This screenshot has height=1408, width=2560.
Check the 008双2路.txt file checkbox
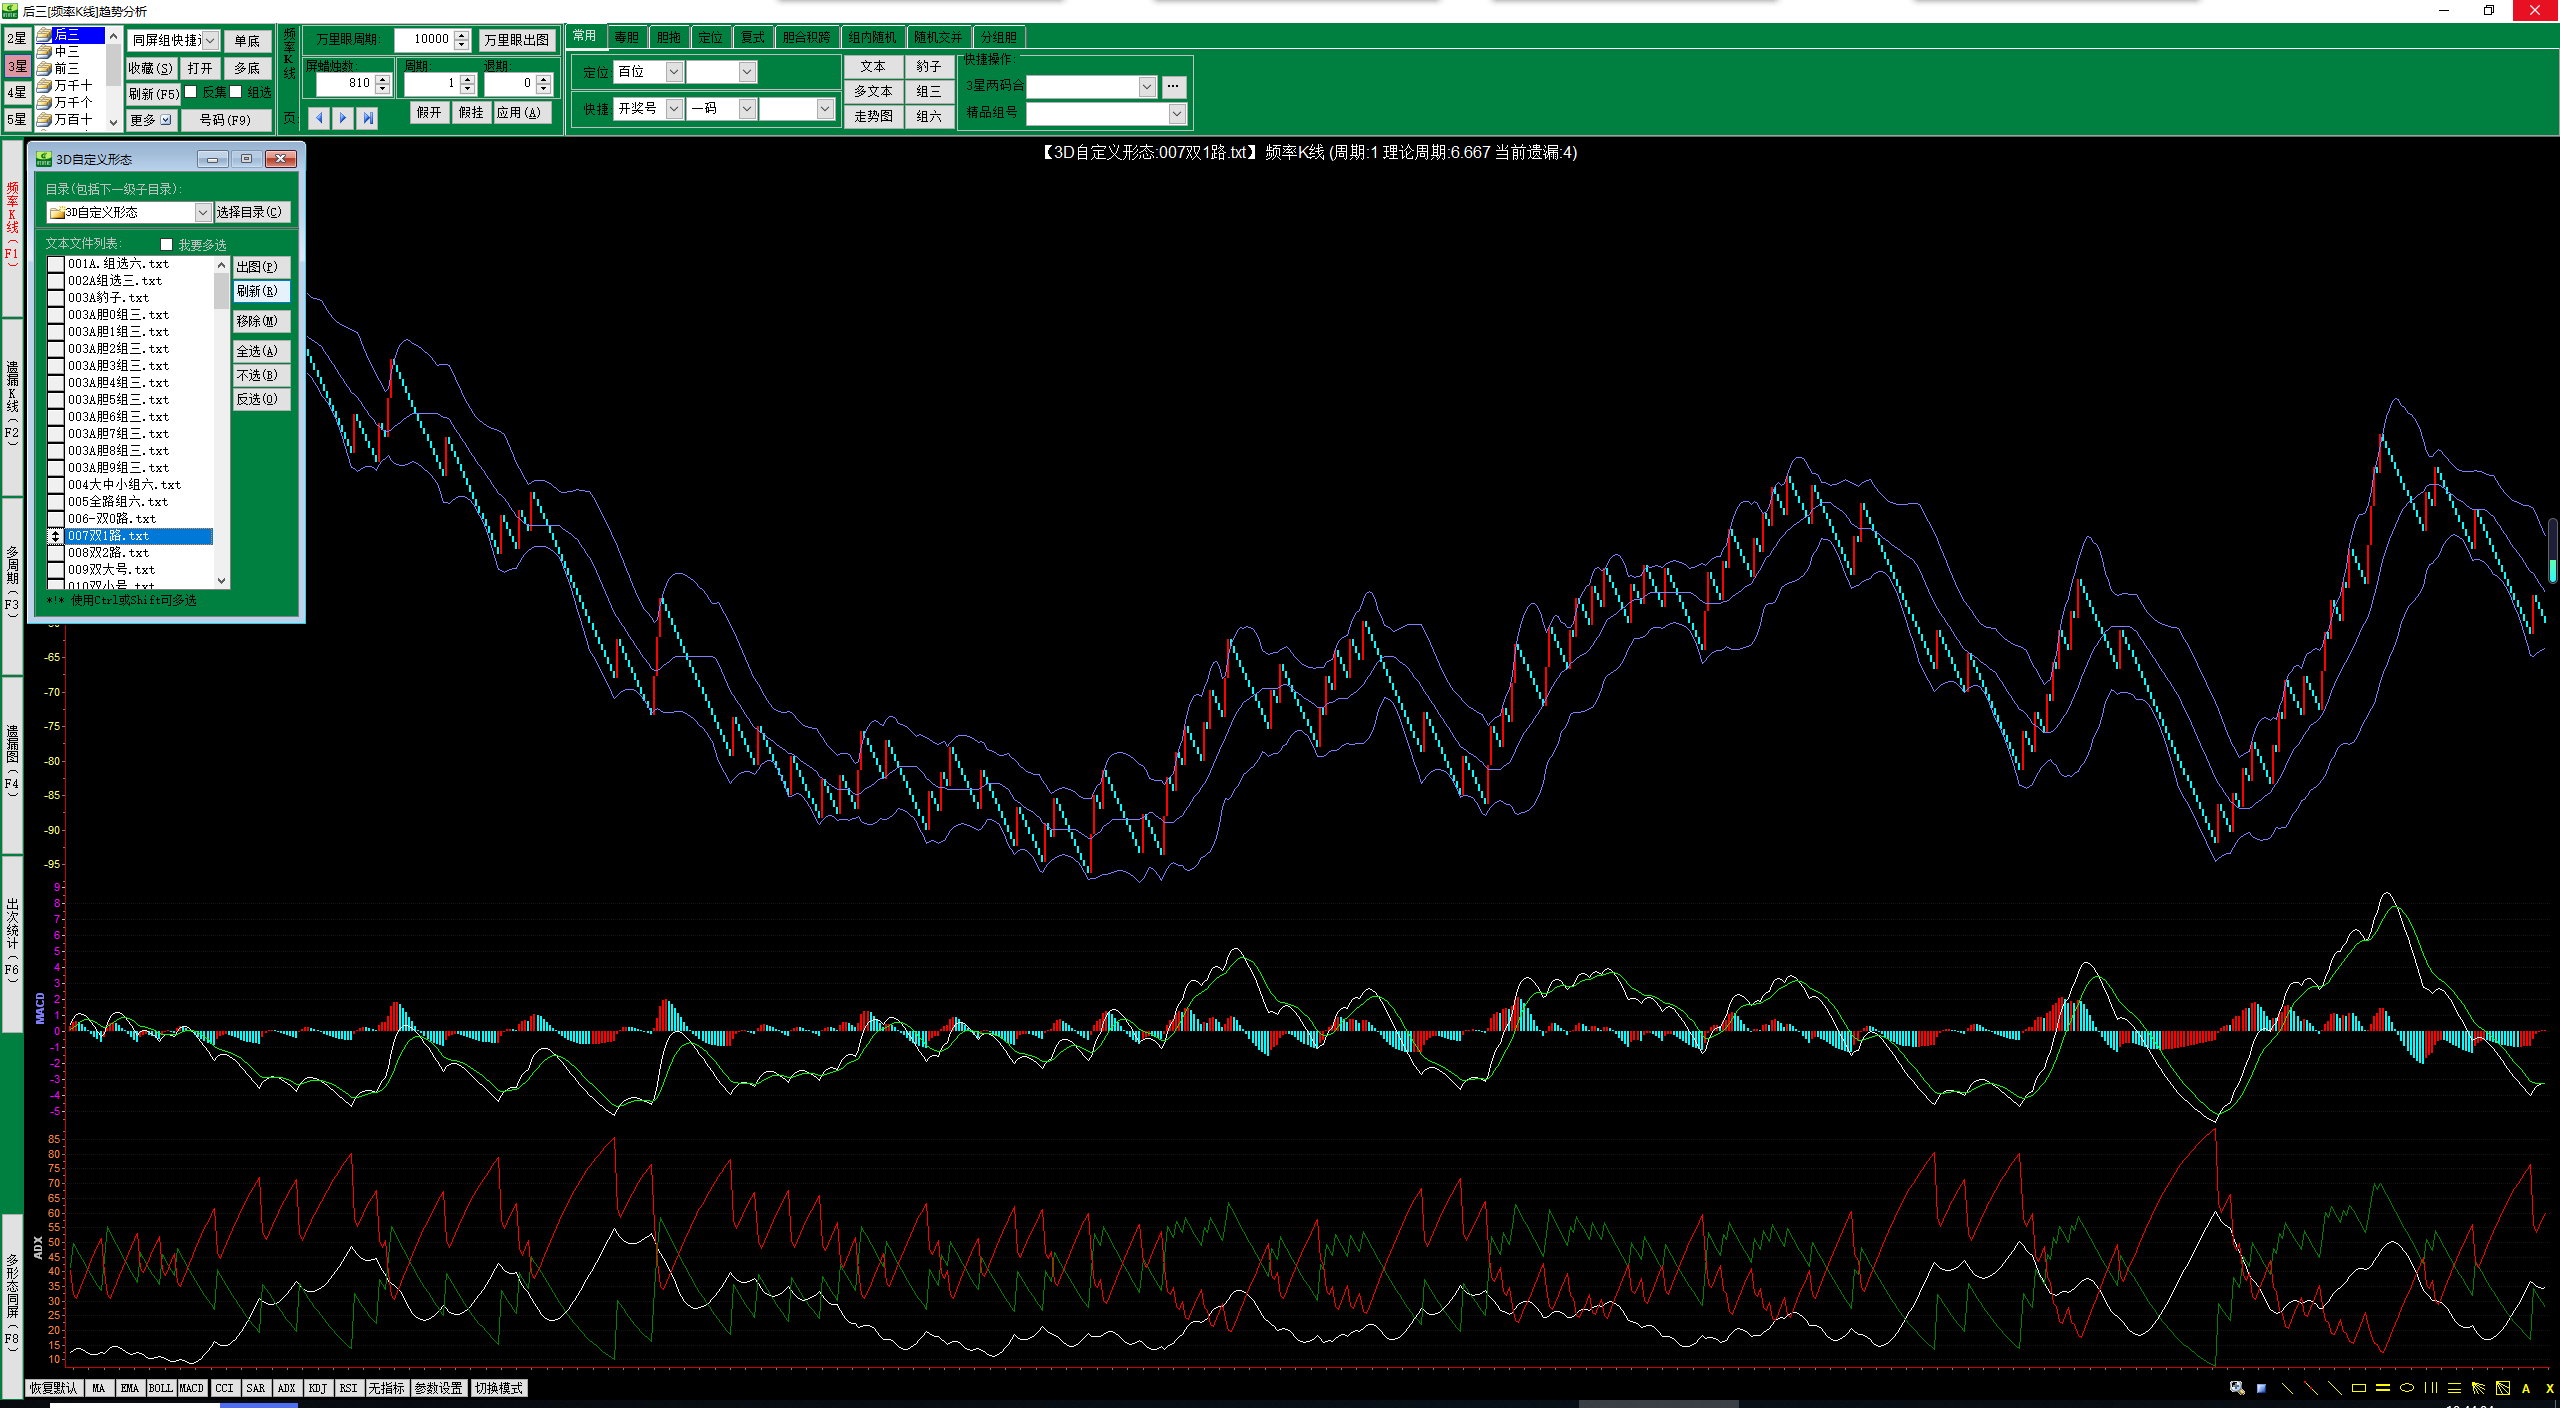[x=56, y=553]
